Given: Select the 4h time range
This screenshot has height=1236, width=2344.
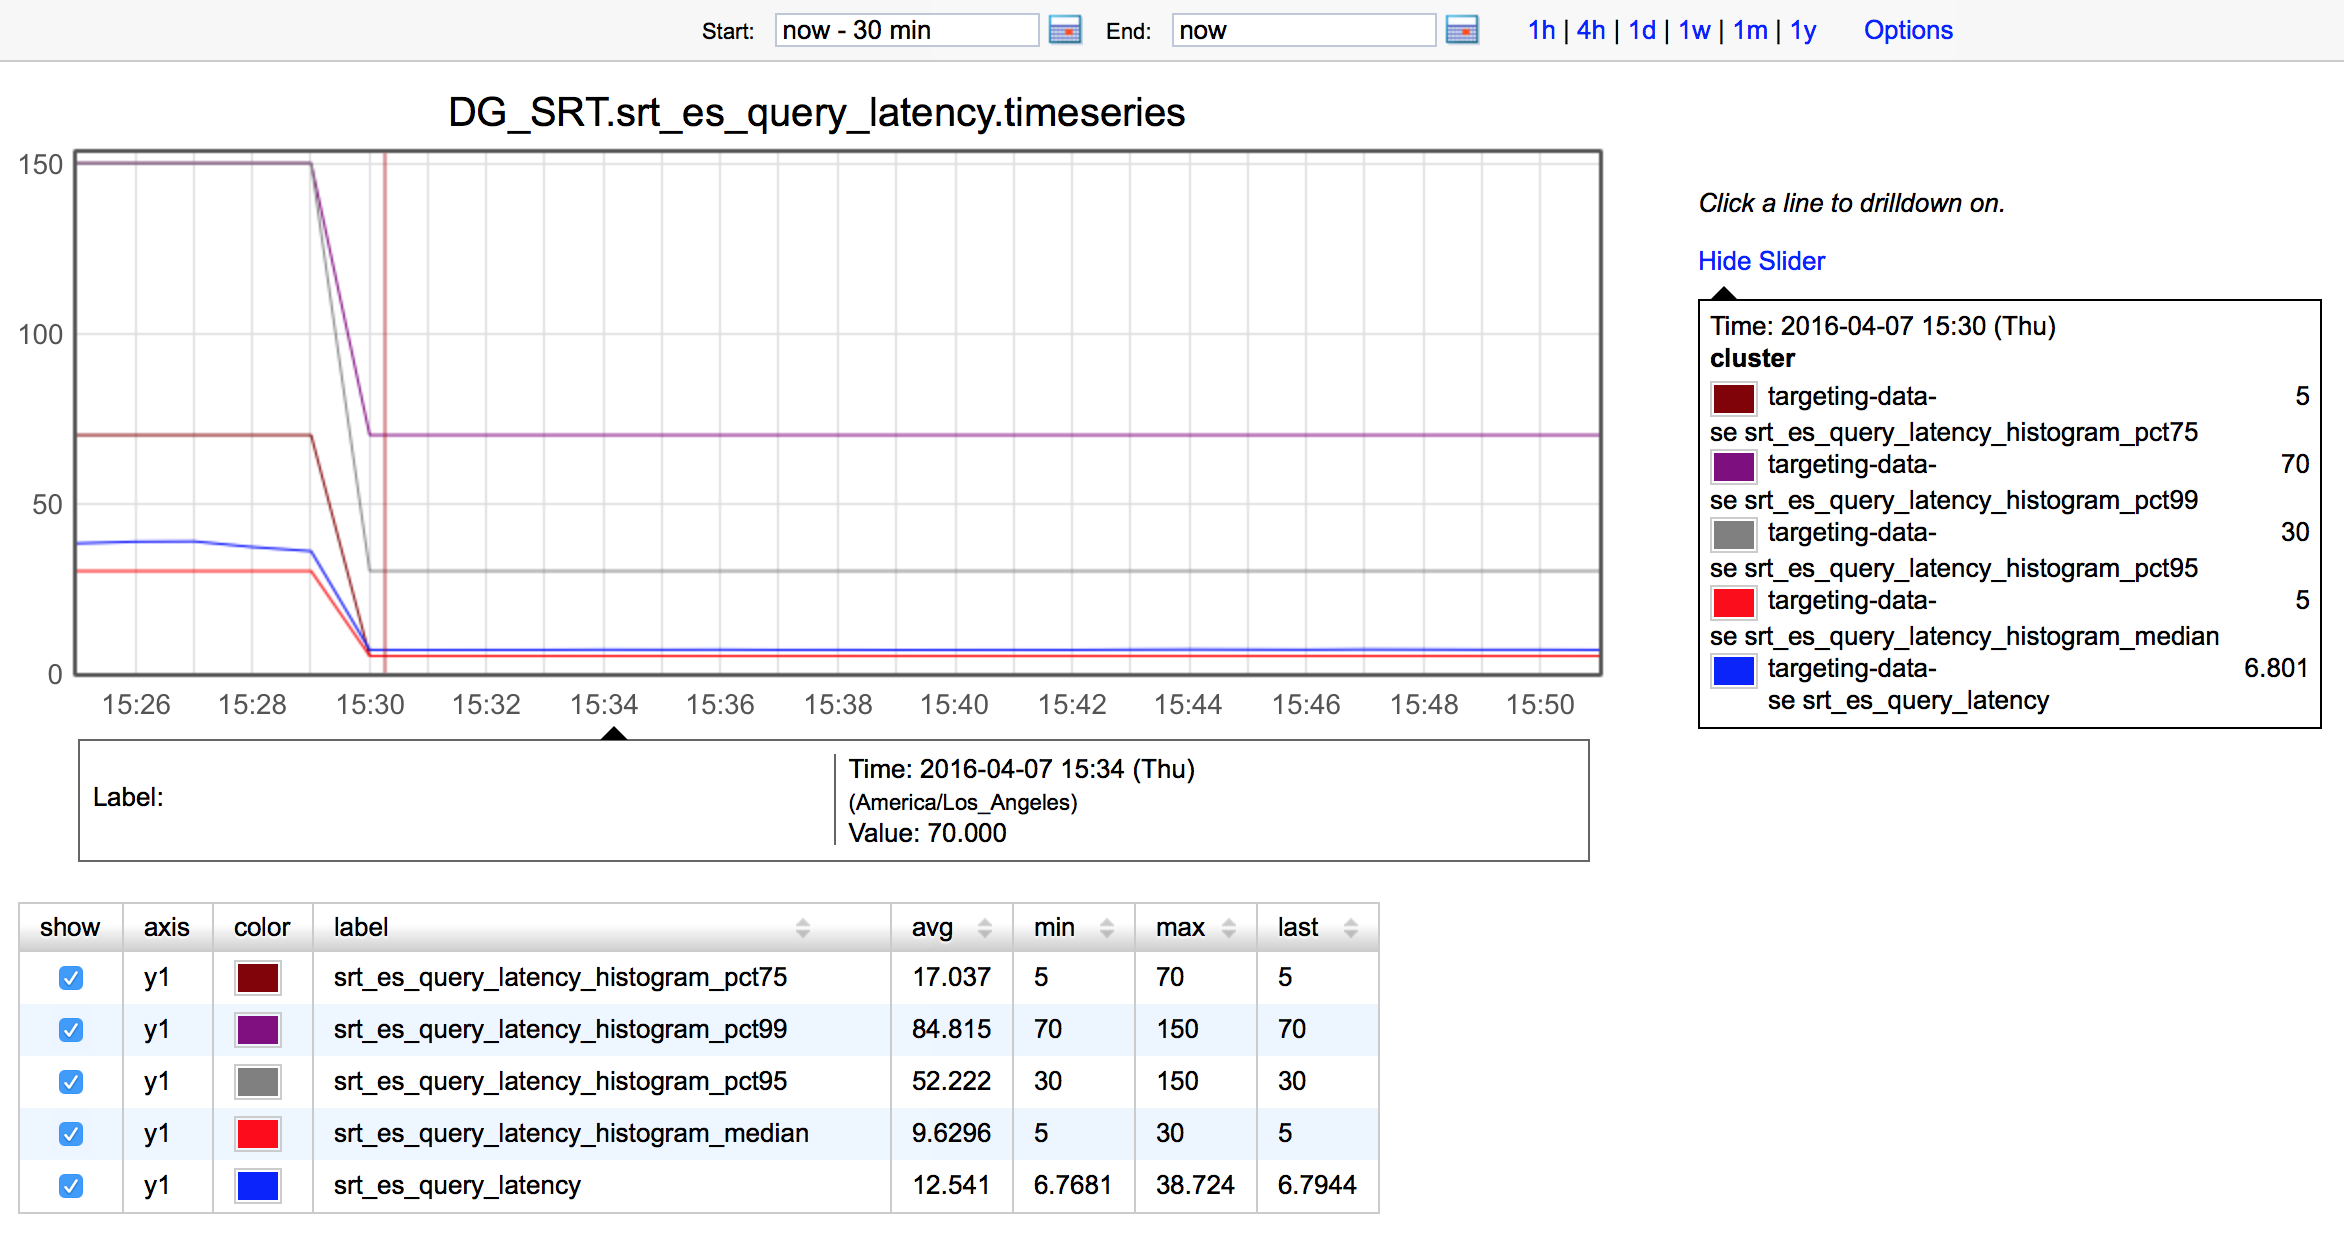Looking at the screenshot, I should (1591, 30).
